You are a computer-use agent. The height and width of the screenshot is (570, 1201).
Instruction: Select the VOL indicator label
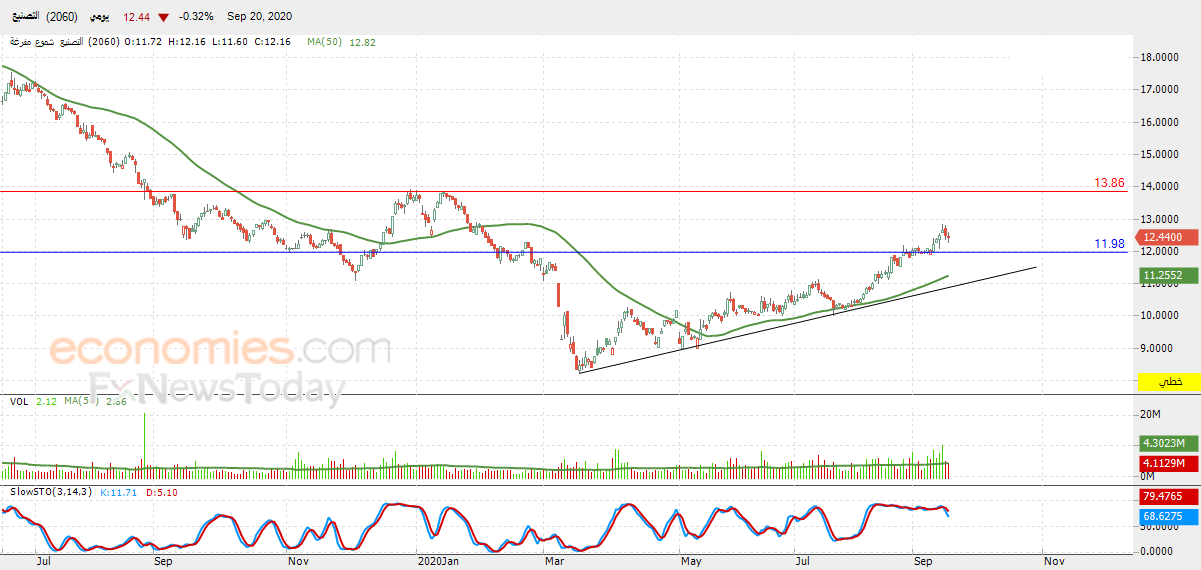pyautogui.click(x=18, y=402)
